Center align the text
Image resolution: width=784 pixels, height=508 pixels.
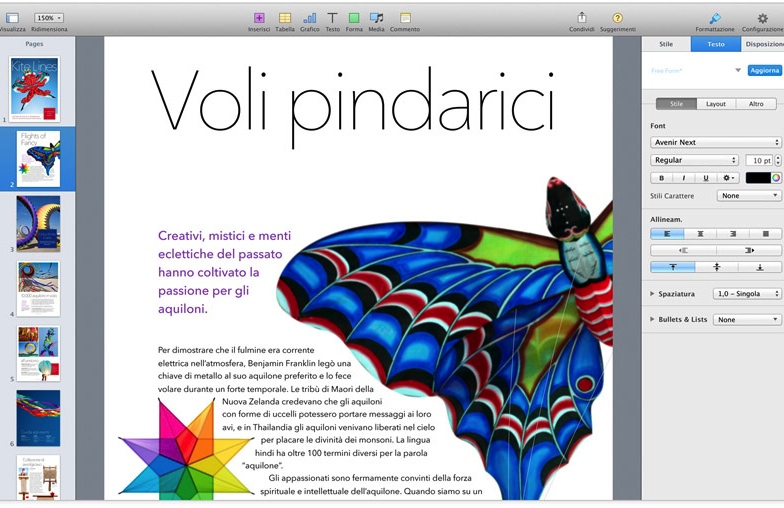point(700,234)
